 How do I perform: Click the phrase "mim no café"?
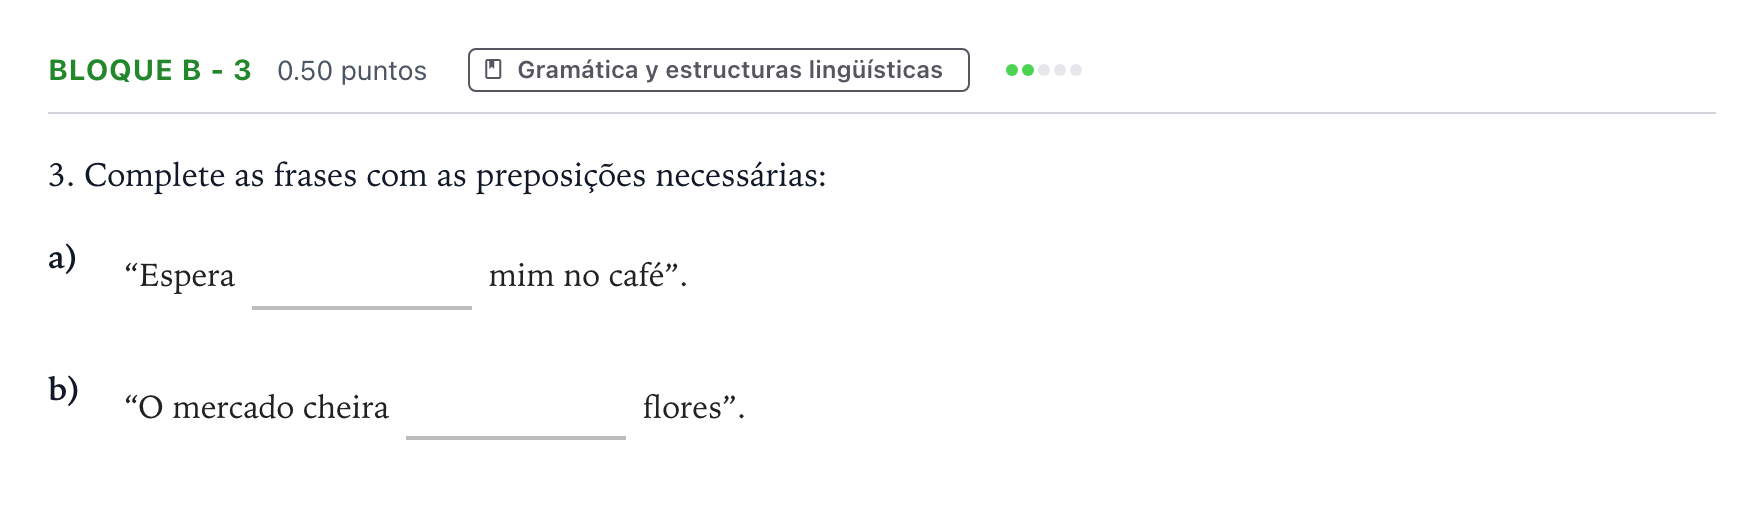(577, 275)
